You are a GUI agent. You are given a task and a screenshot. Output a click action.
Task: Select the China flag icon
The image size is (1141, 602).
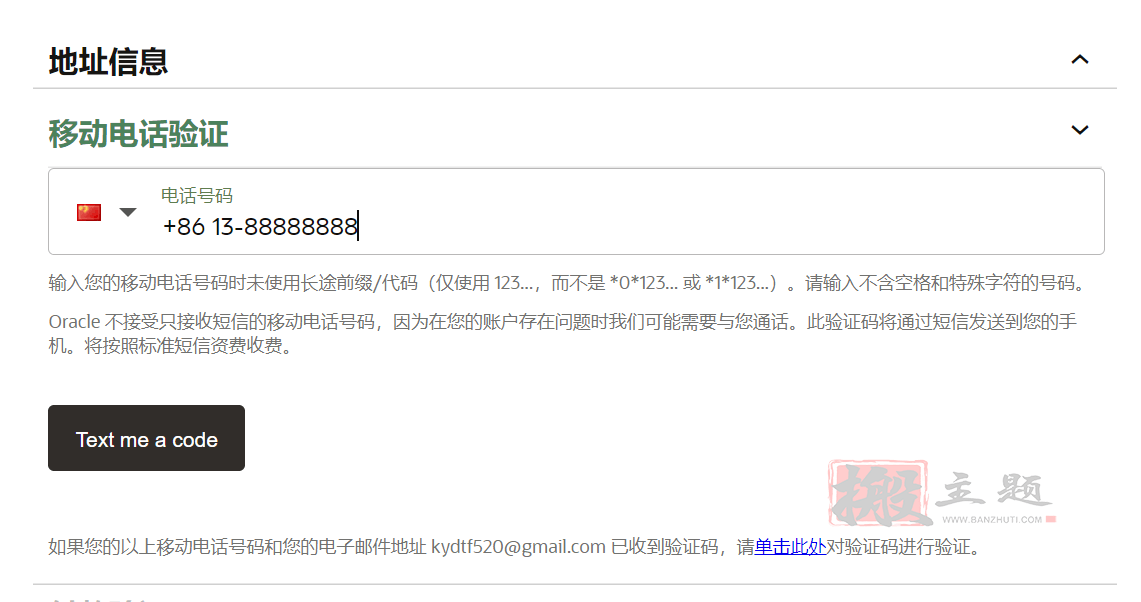coord(89,213)
